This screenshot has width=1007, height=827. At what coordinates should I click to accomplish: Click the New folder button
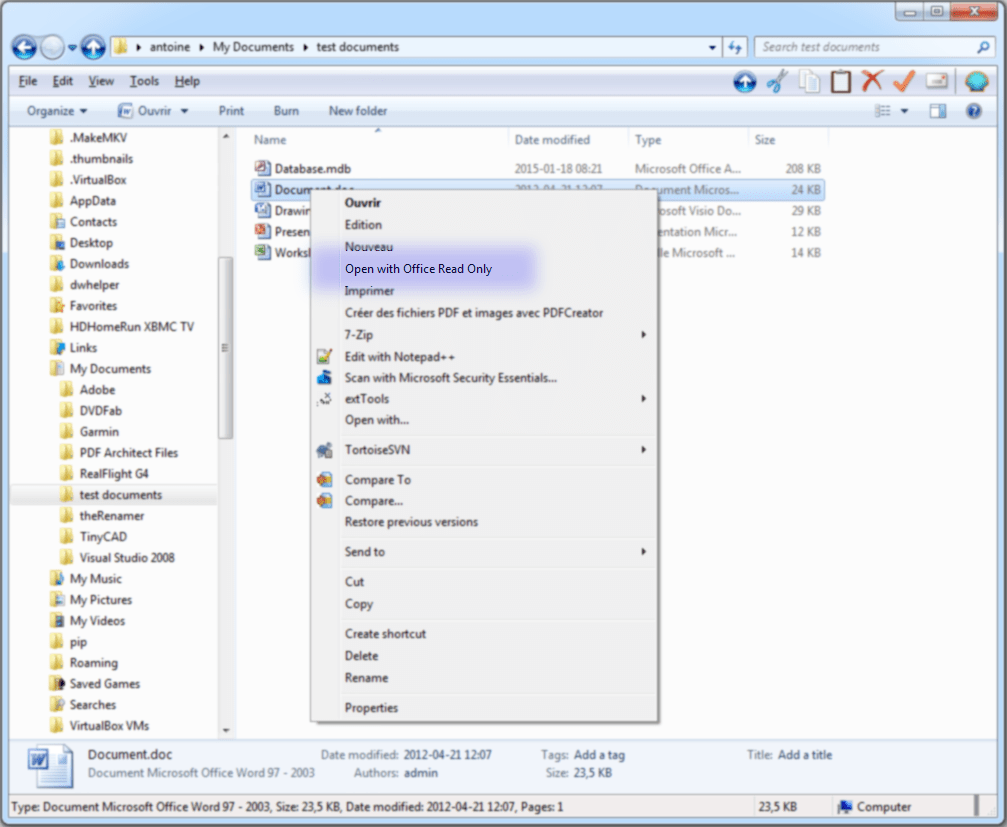point(357,110)
